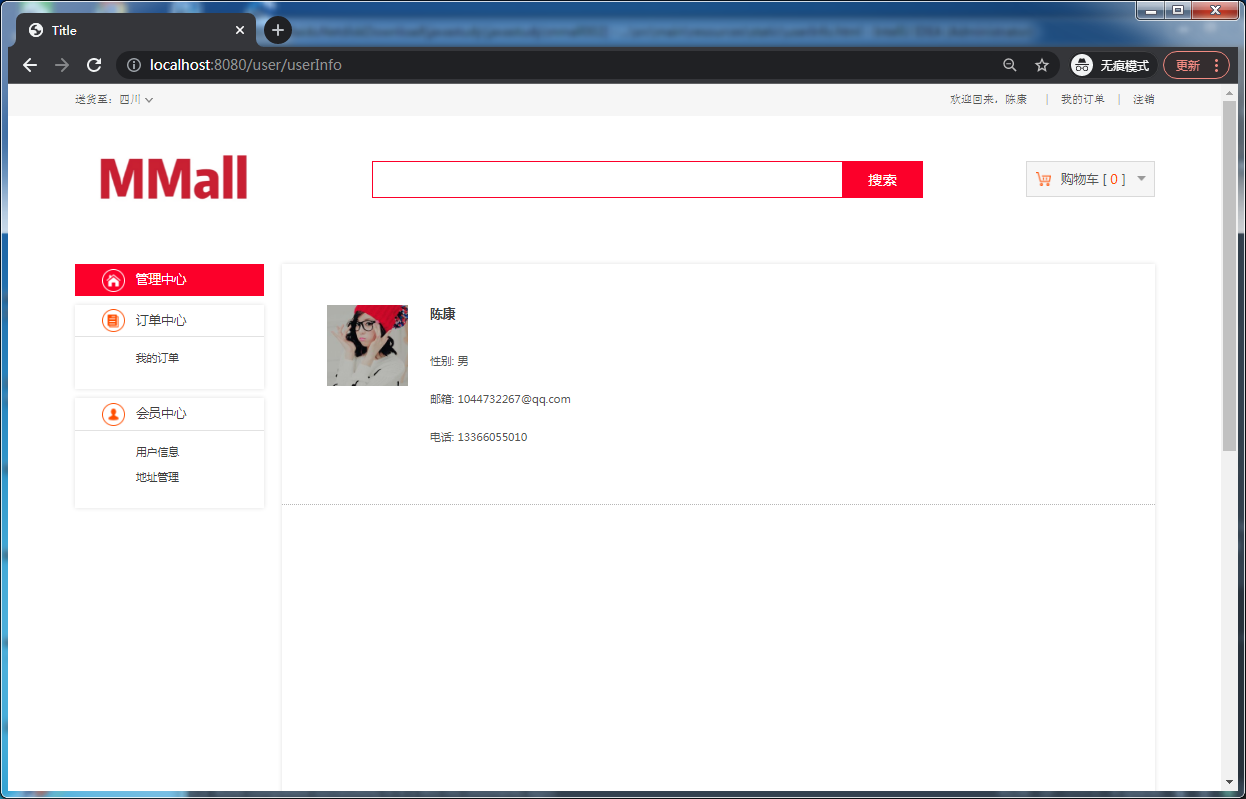The height and width of the screenshot is (799, 1246).
Task: Click the MMall logo
Action: click(x=174, y=178)
